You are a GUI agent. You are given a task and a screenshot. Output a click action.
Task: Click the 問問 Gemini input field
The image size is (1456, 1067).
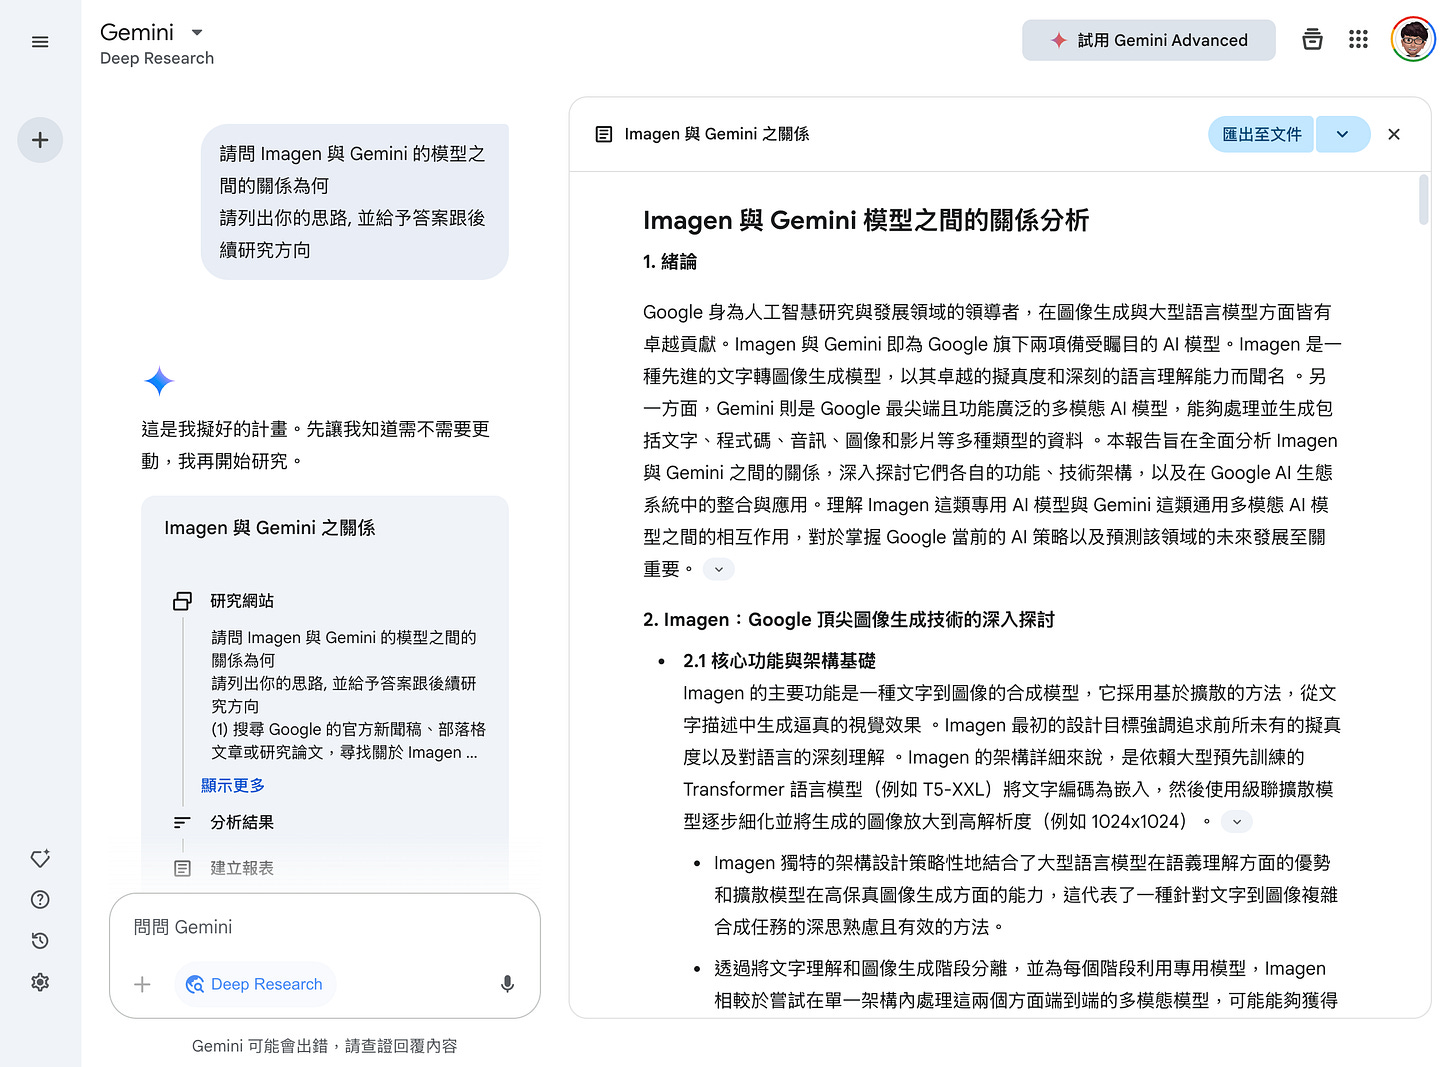325,927
